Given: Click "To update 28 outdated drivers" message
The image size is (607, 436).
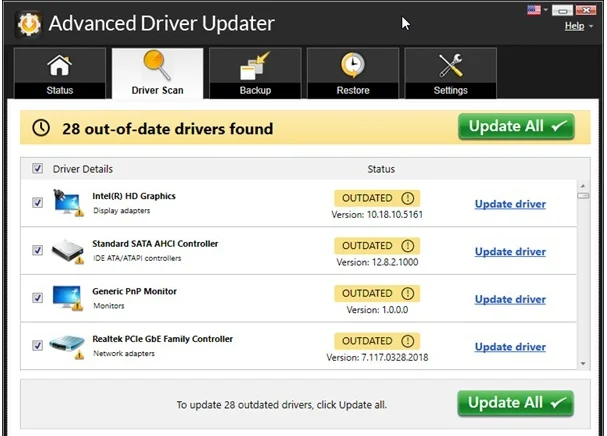Looking at the screenshot, I should [282, 405].
